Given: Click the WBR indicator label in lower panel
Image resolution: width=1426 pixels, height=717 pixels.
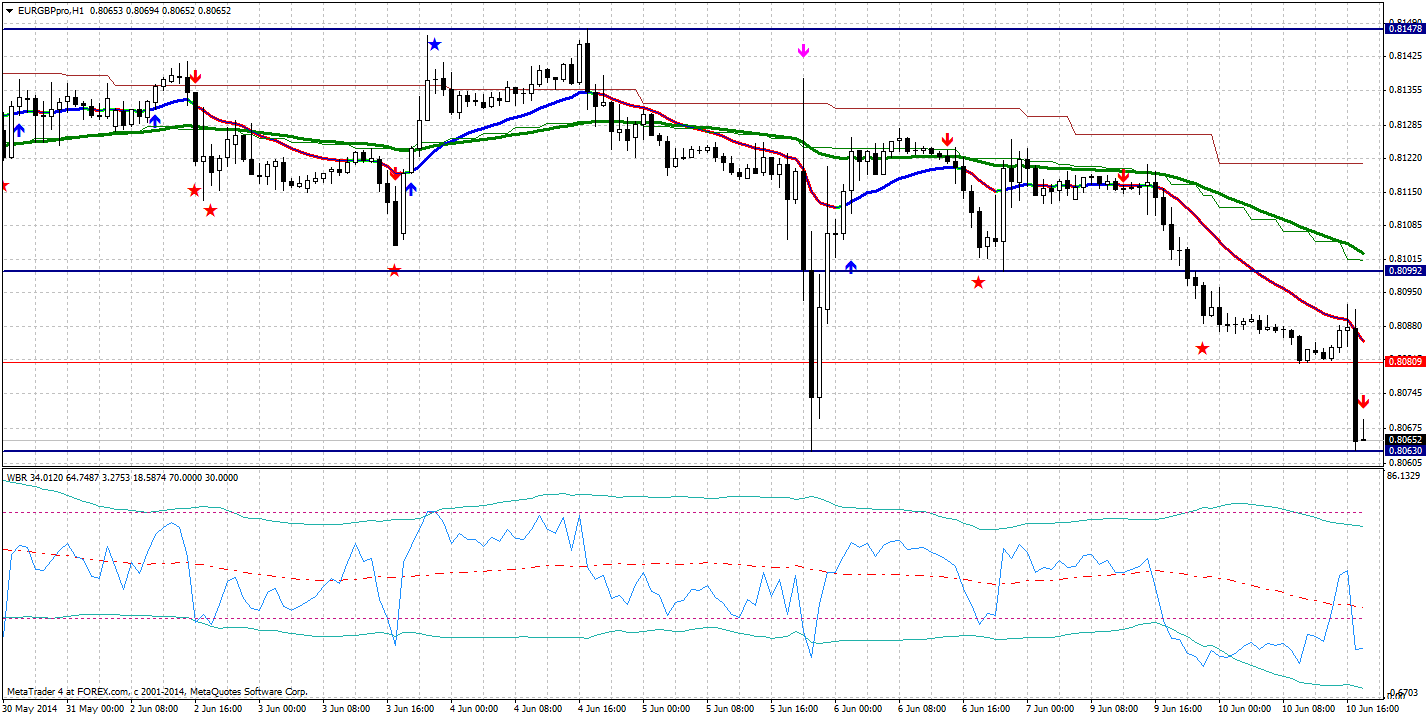Looking at the screenshot, I should (x=18, y=478).
